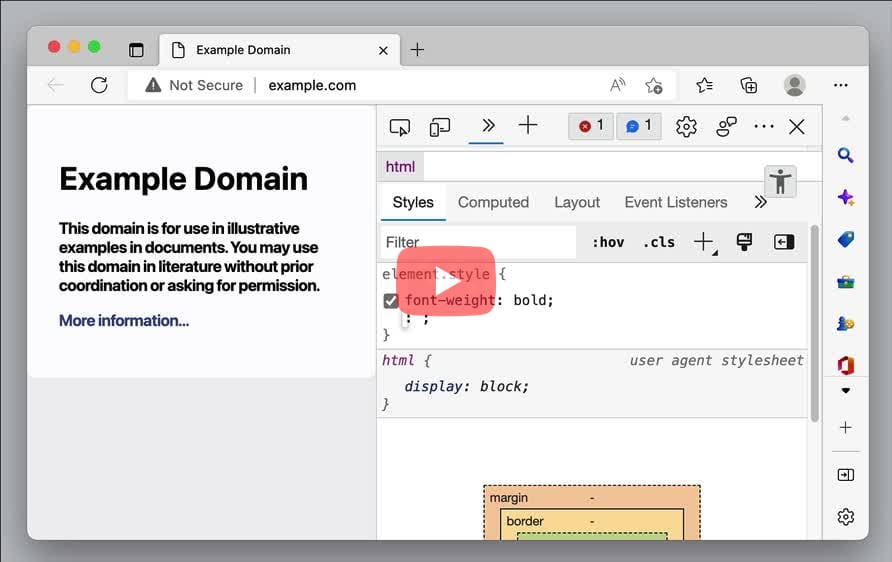Open the issues count badge
The height and width of the screenshot is (562, 892).
coord(639,126)
